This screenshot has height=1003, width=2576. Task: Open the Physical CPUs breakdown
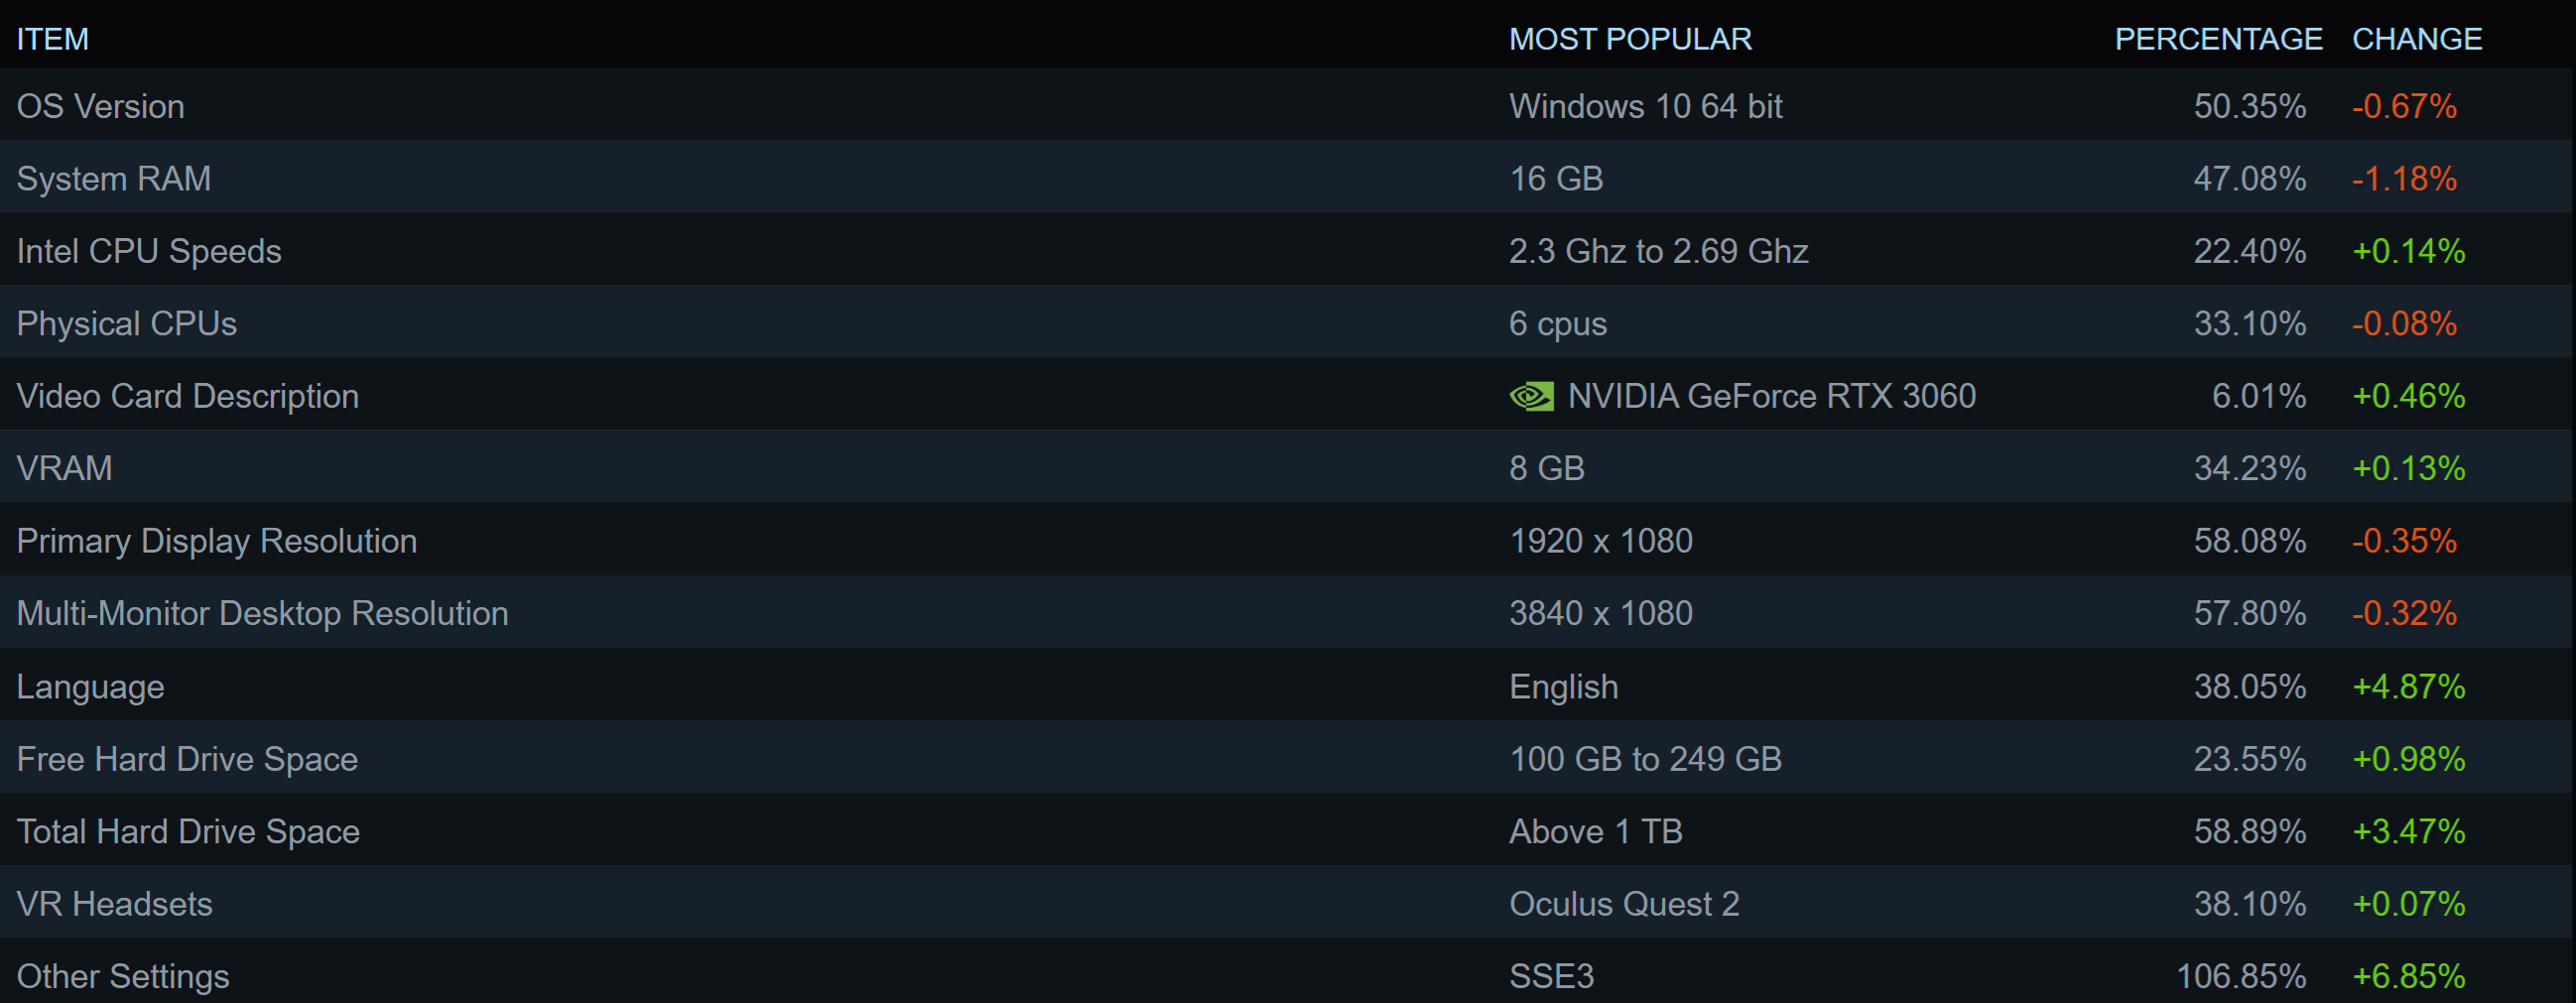[127, 324]
